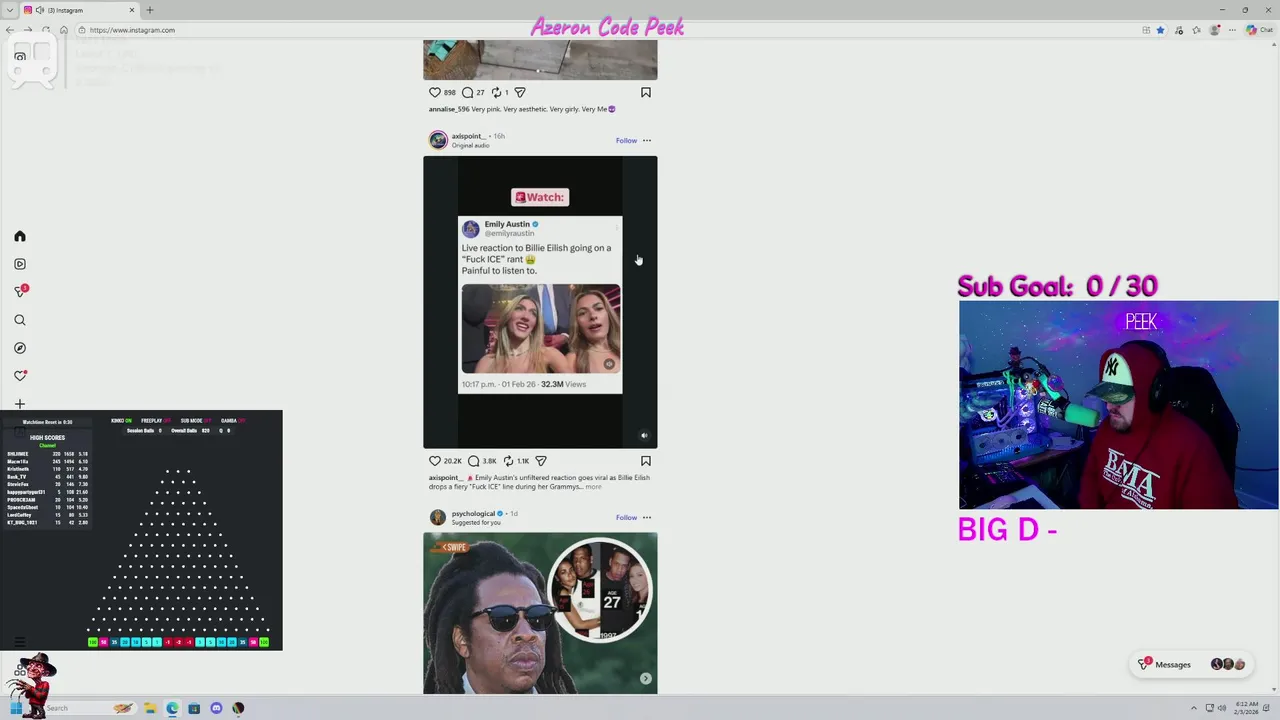Open browser media control icon in toolbar
Image resolution: width=1280 pixels, height=720 pixels.
pos(1179,30)
